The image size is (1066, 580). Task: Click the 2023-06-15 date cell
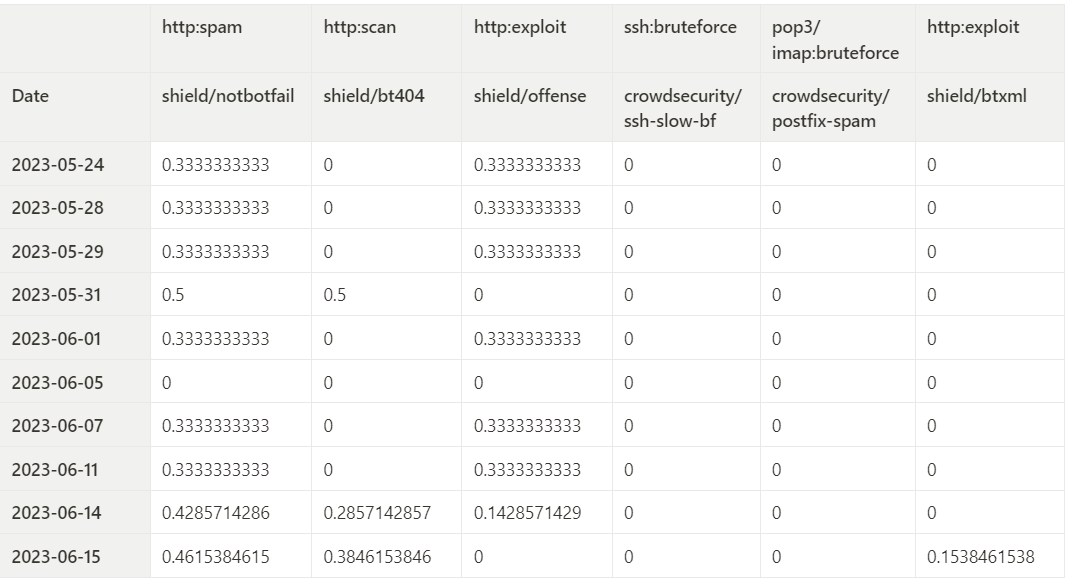point(58,556)
